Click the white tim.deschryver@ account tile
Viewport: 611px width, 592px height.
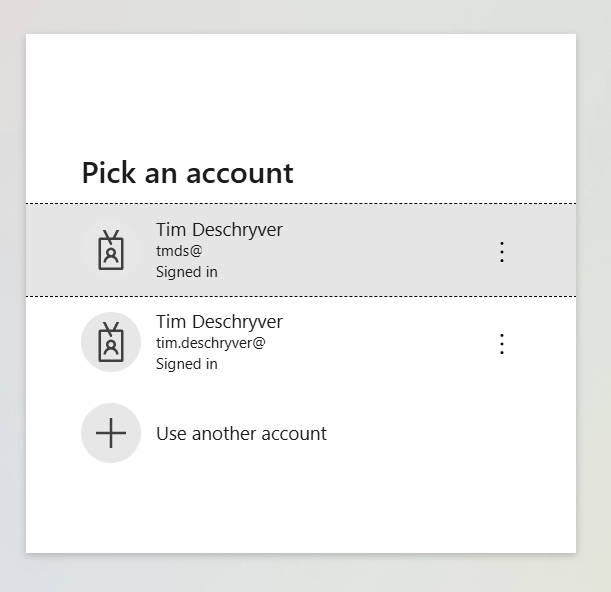click(x=301, y=342)
